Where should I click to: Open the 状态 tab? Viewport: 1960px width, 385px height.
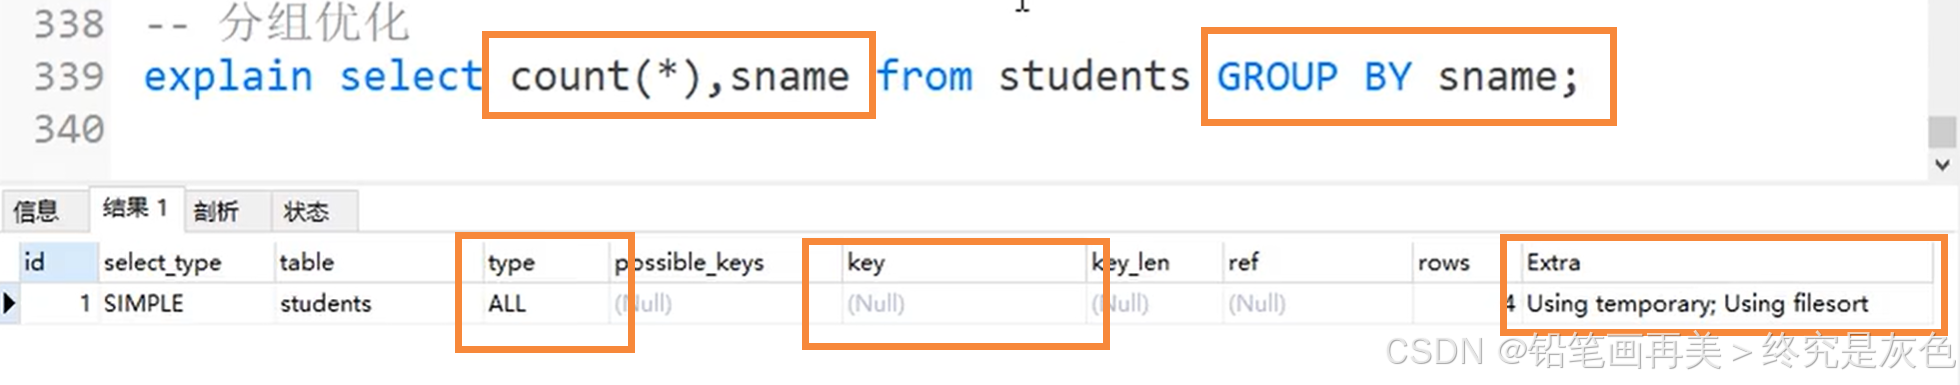tap(306, 211)
